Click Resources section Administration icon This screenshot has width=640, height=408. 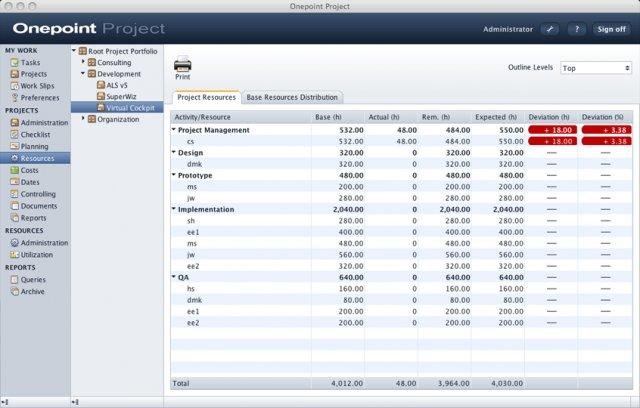(x=15, y=243)
